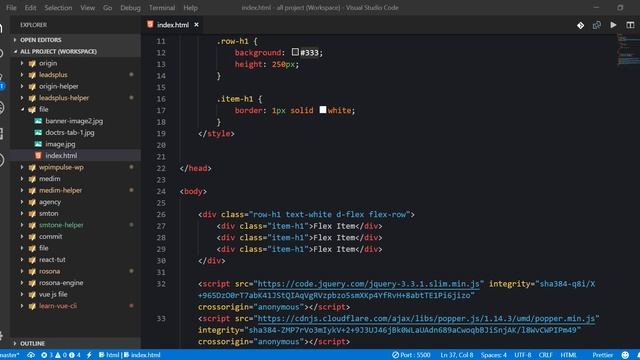The image size is (640, 360).
Task: Select the smtone-helper folder
Action: point(61,225)
